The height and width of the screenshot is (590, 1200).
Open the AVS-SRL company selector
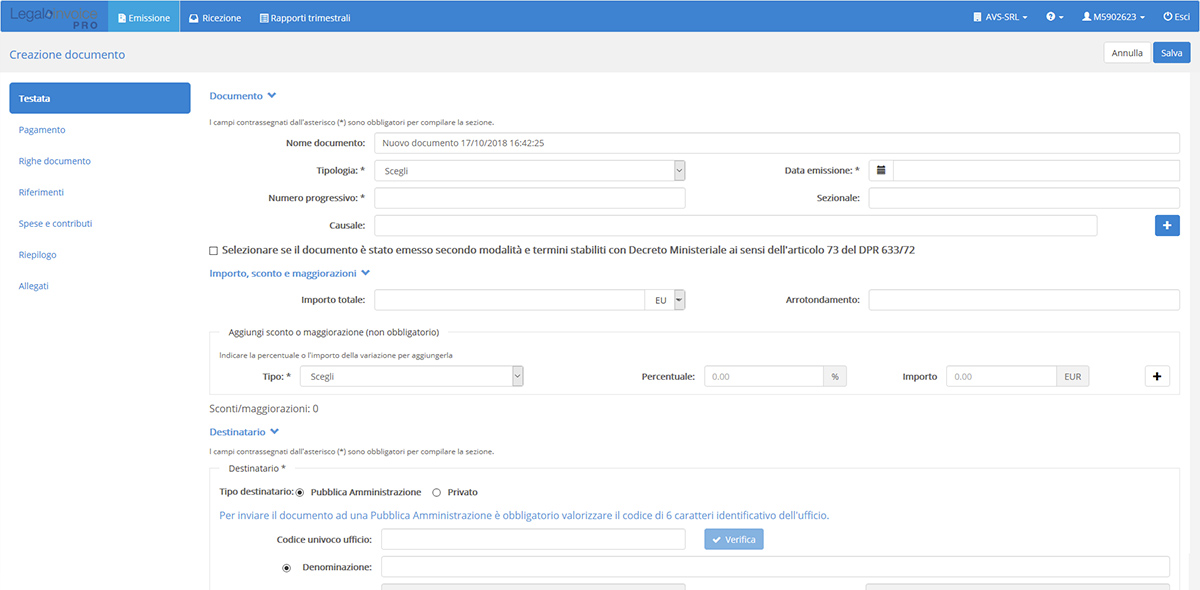click(x=1000, y=17)
